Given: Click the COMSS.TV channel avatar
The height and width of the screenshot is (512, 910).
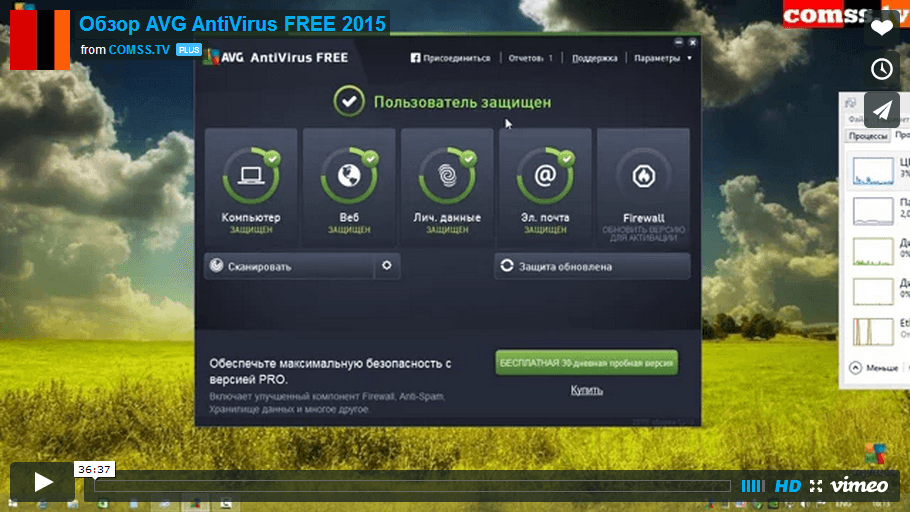Looking at the screenshot, I should (x=40, y=40).
